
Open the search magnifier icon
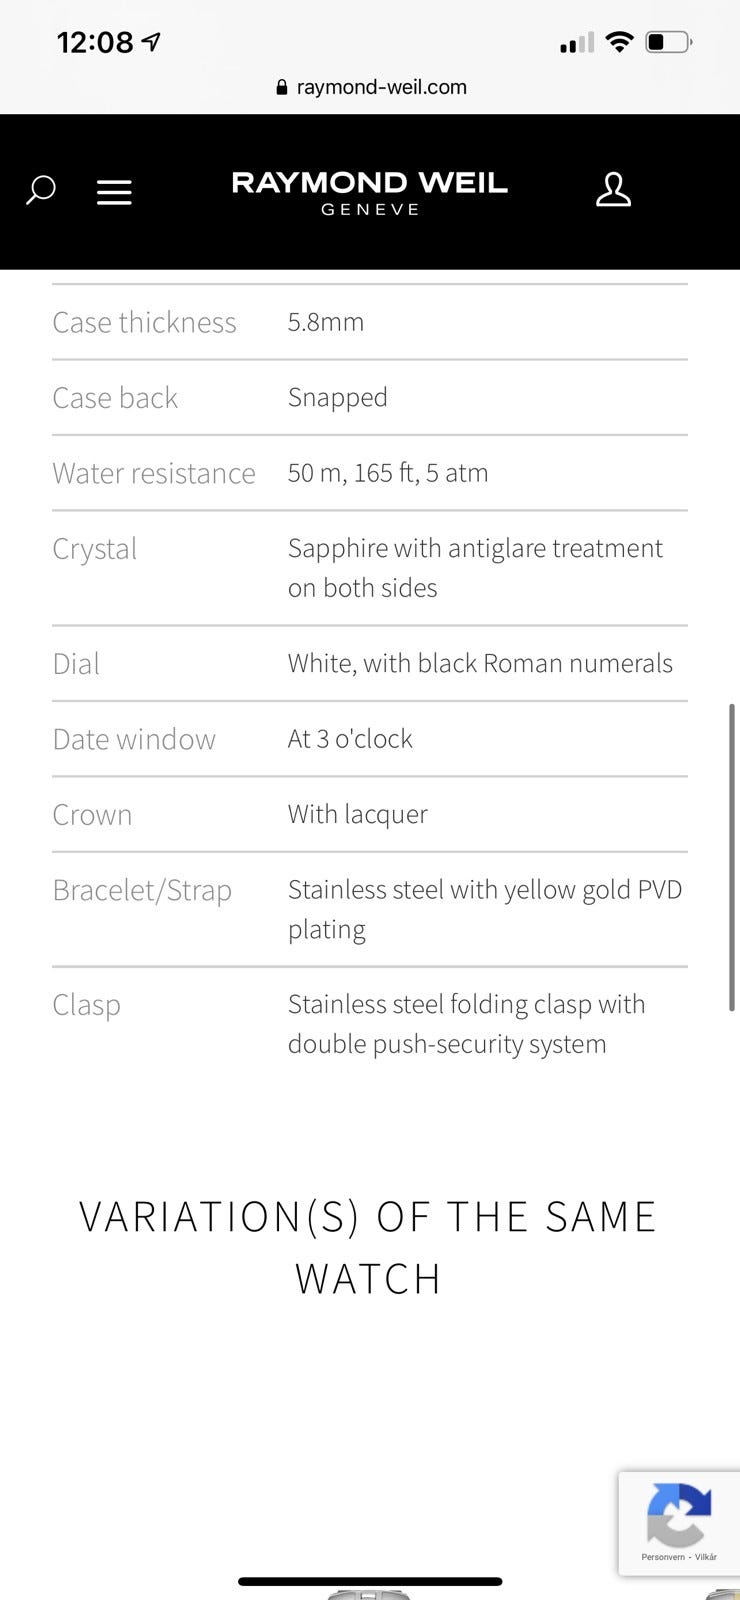click(40, 190)
